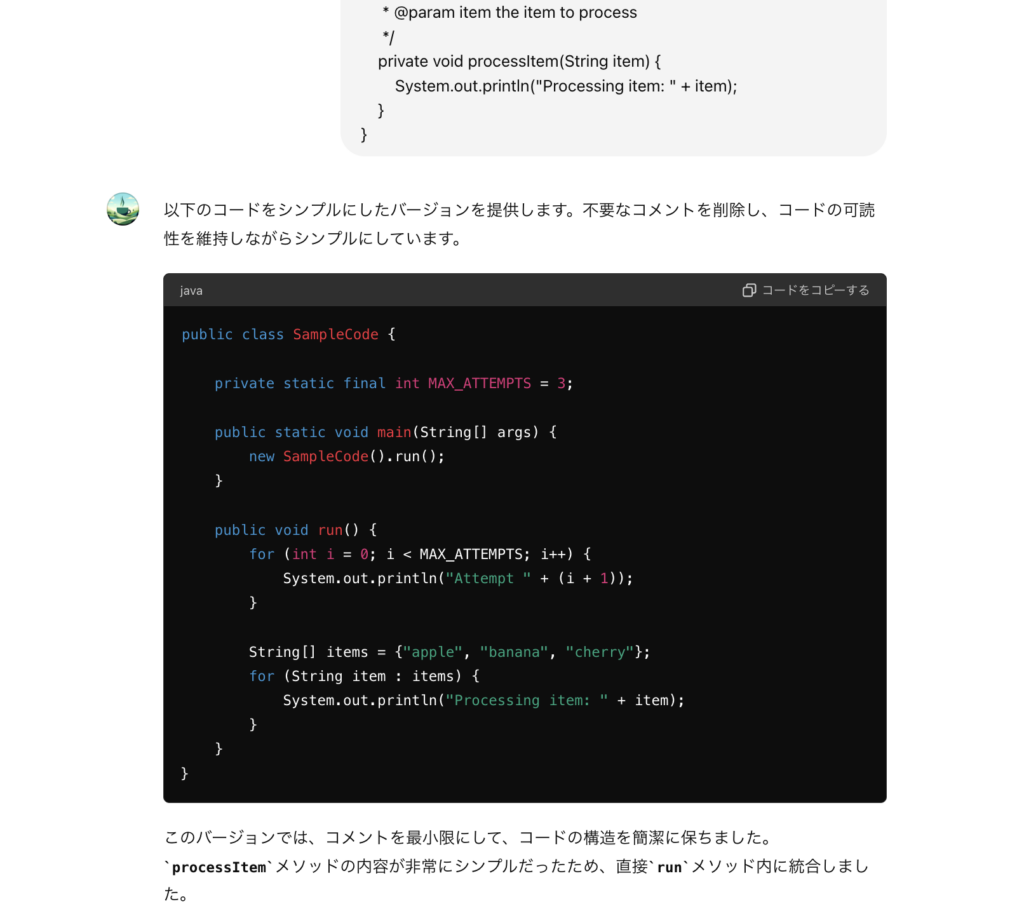
Task: Click the inline code text processItem below code block
Action: (218, 867)
